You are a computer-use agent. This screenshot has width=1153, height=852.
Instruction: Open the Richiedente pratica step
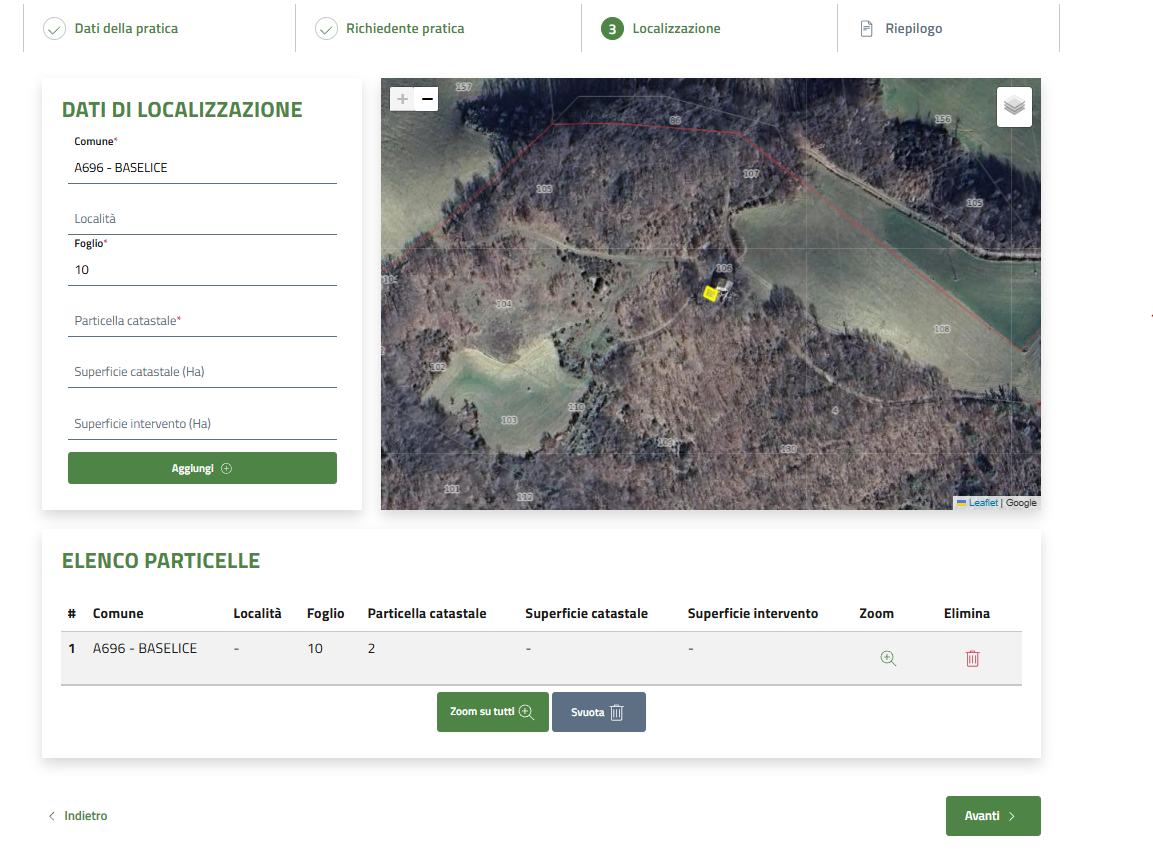[390, 29]
